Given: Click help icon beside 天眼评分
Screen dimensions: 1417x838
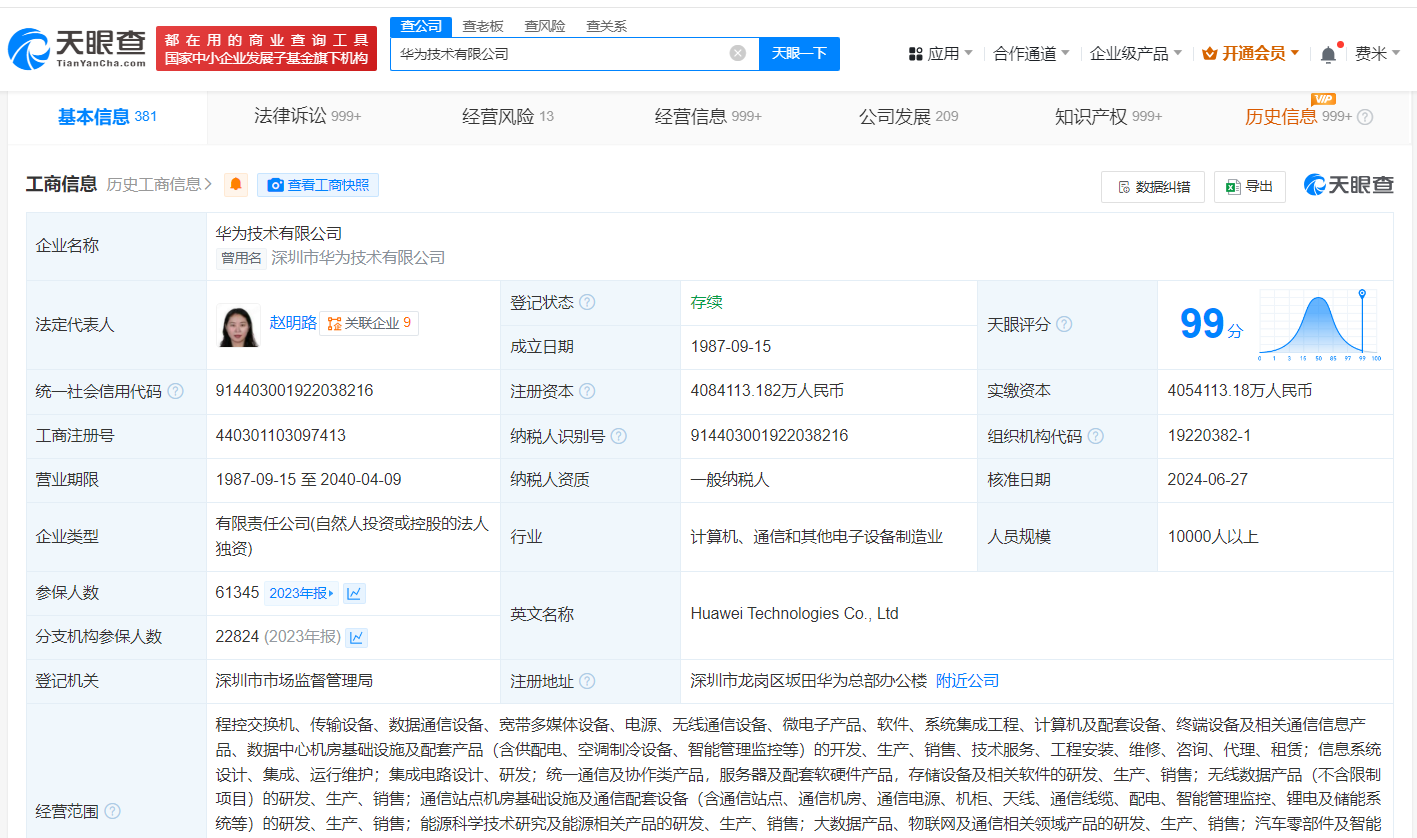Looking at the screenshot, I should click(x=1064, y=324).
